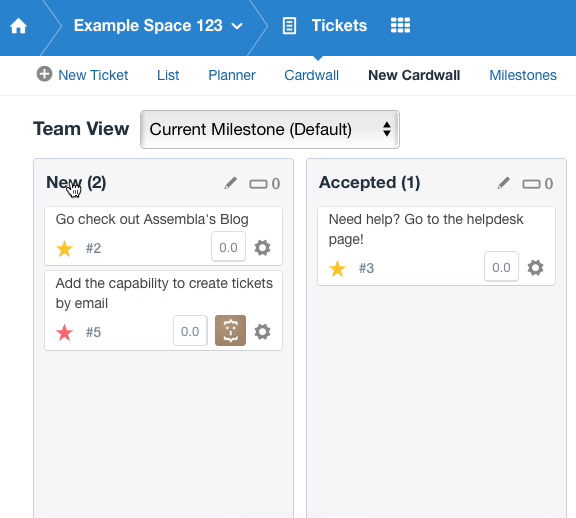Toggle the yellow star on ticket #3
576x518 pixels.
pyautogui.click(x=338, y=269)
